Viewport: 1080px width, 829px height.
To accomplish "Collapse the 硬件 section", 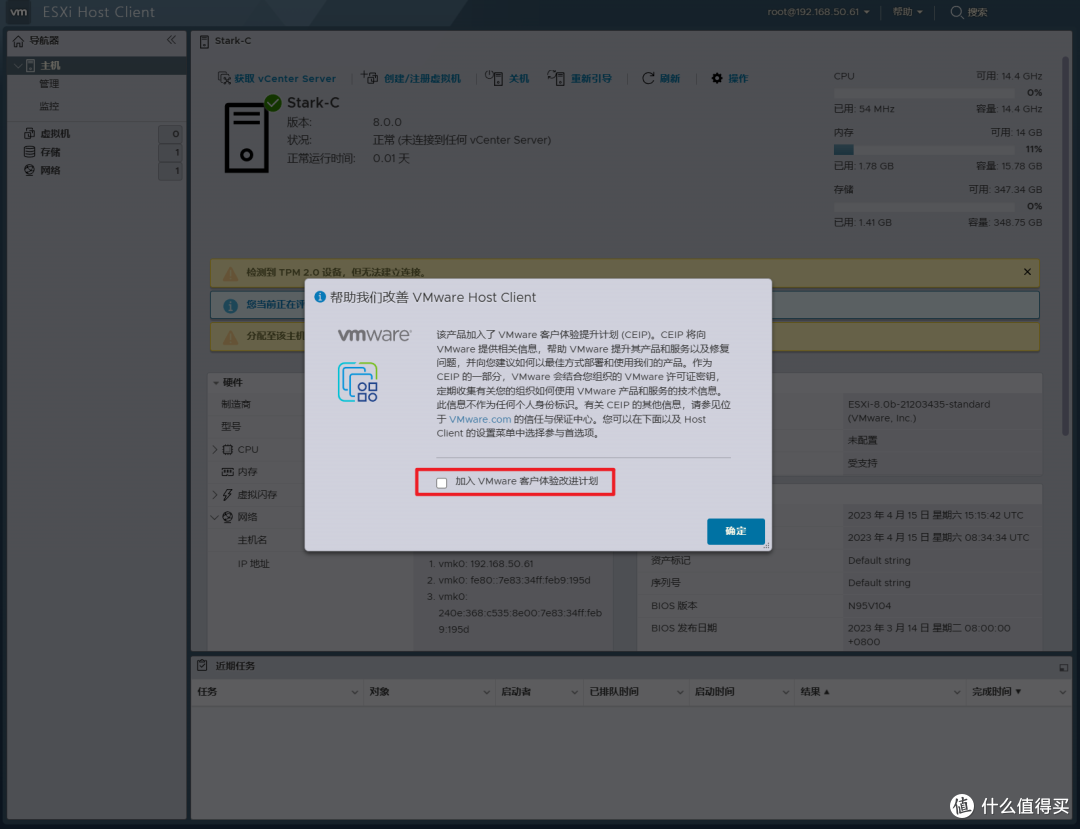I will pos(216,382).
